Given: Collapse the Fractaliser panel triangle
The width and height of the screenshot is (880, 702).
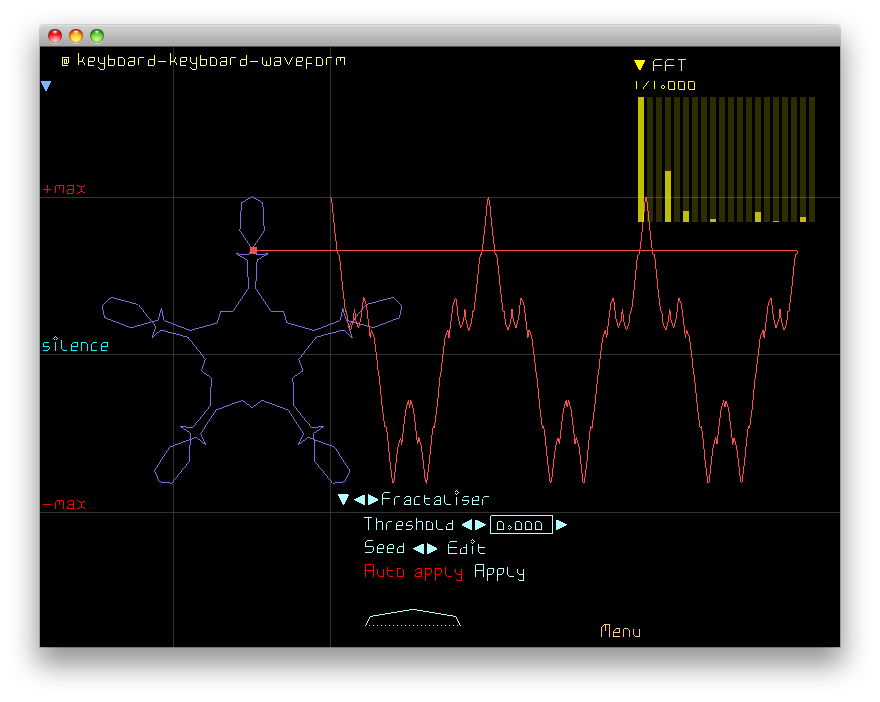Looking at the screenshot, I should 343,499.
